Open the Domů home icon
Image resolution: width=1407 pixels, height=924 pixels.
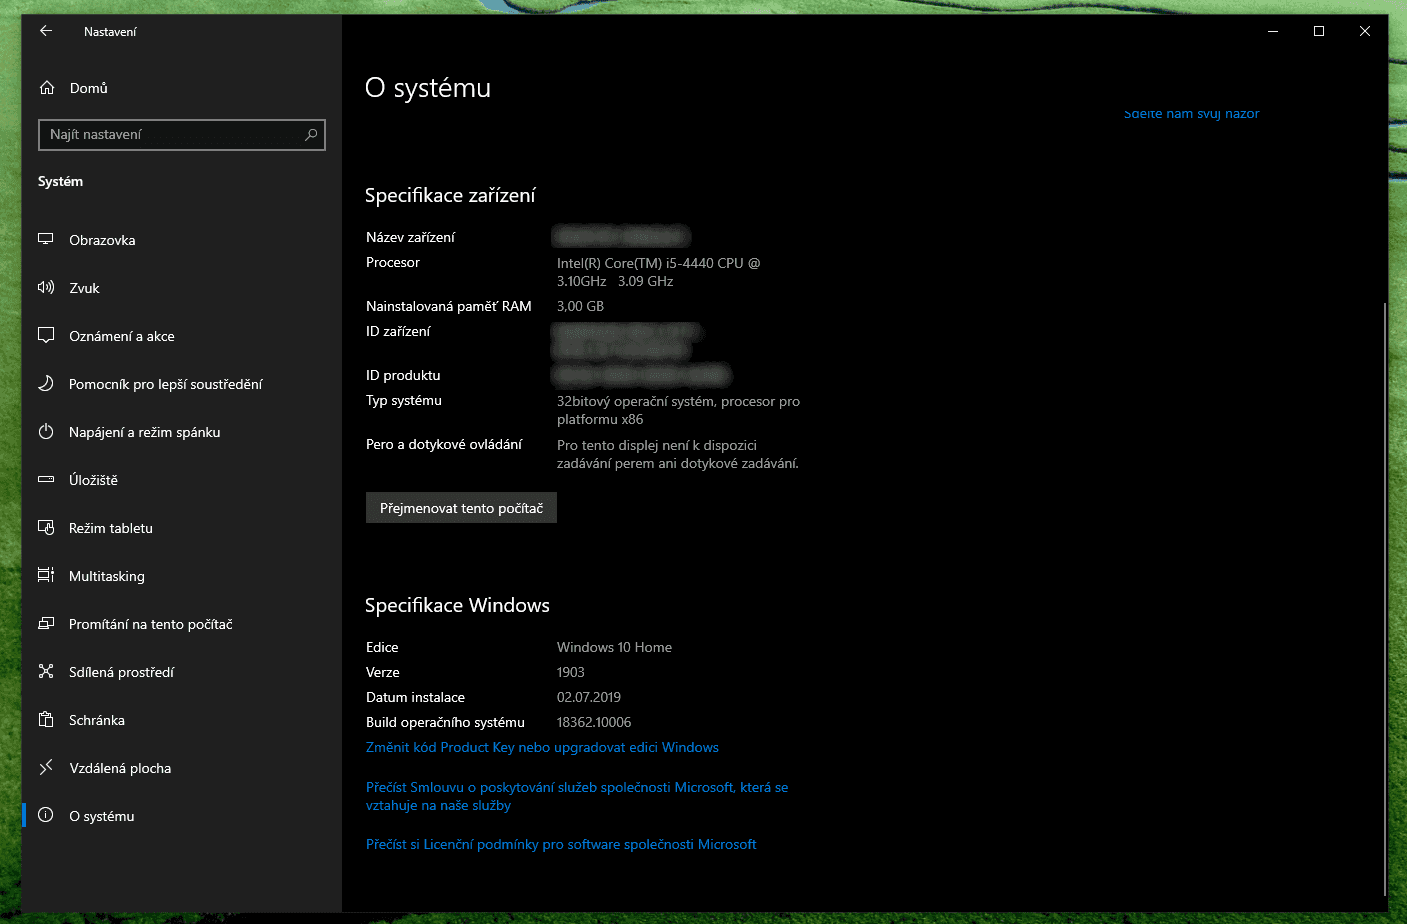click(47, 88)
